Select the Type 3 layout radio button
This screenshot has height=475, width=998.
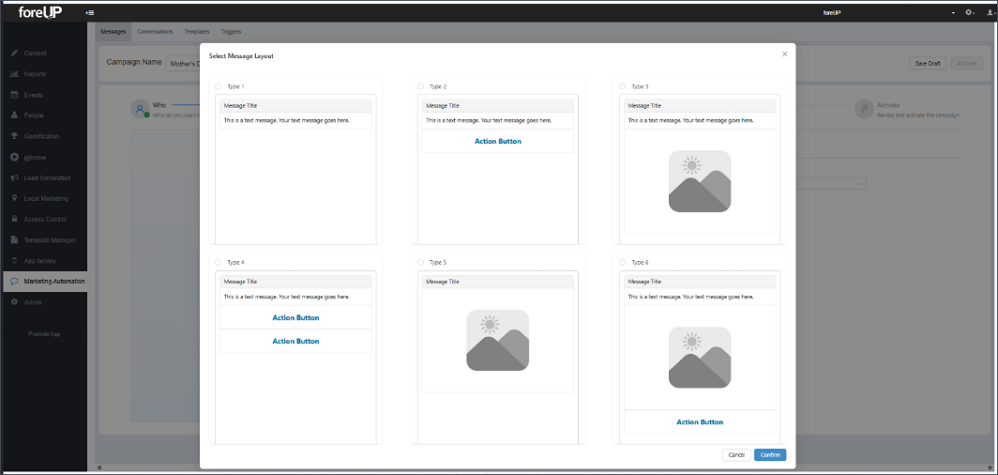(x=622, y=86)
